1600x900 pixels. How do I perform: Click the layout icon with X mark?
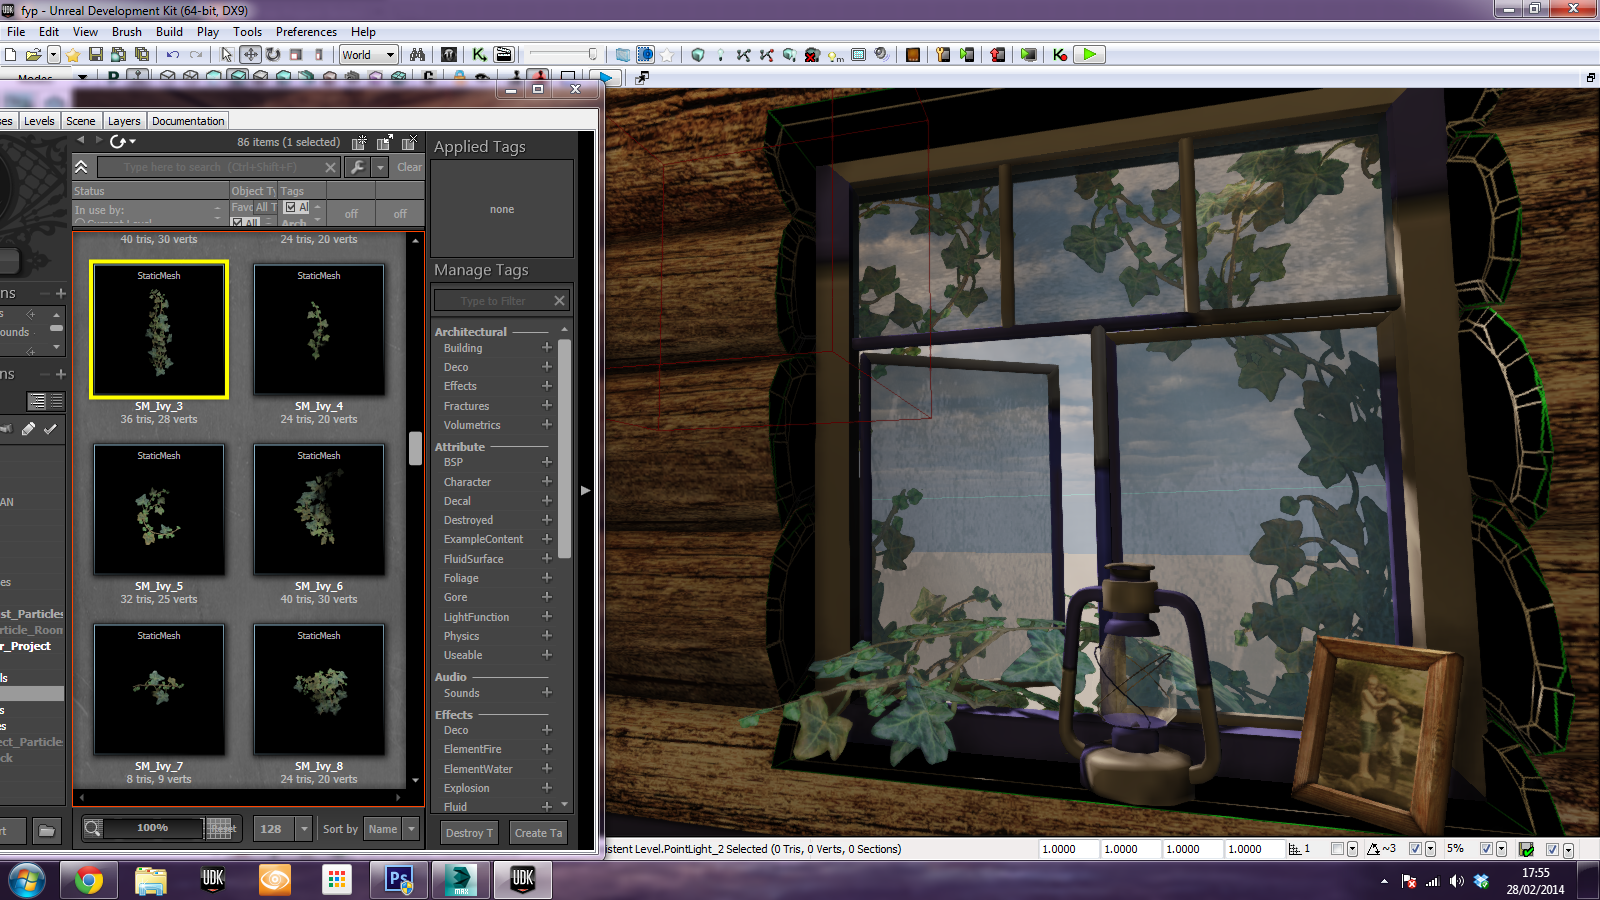pos(409,142)
